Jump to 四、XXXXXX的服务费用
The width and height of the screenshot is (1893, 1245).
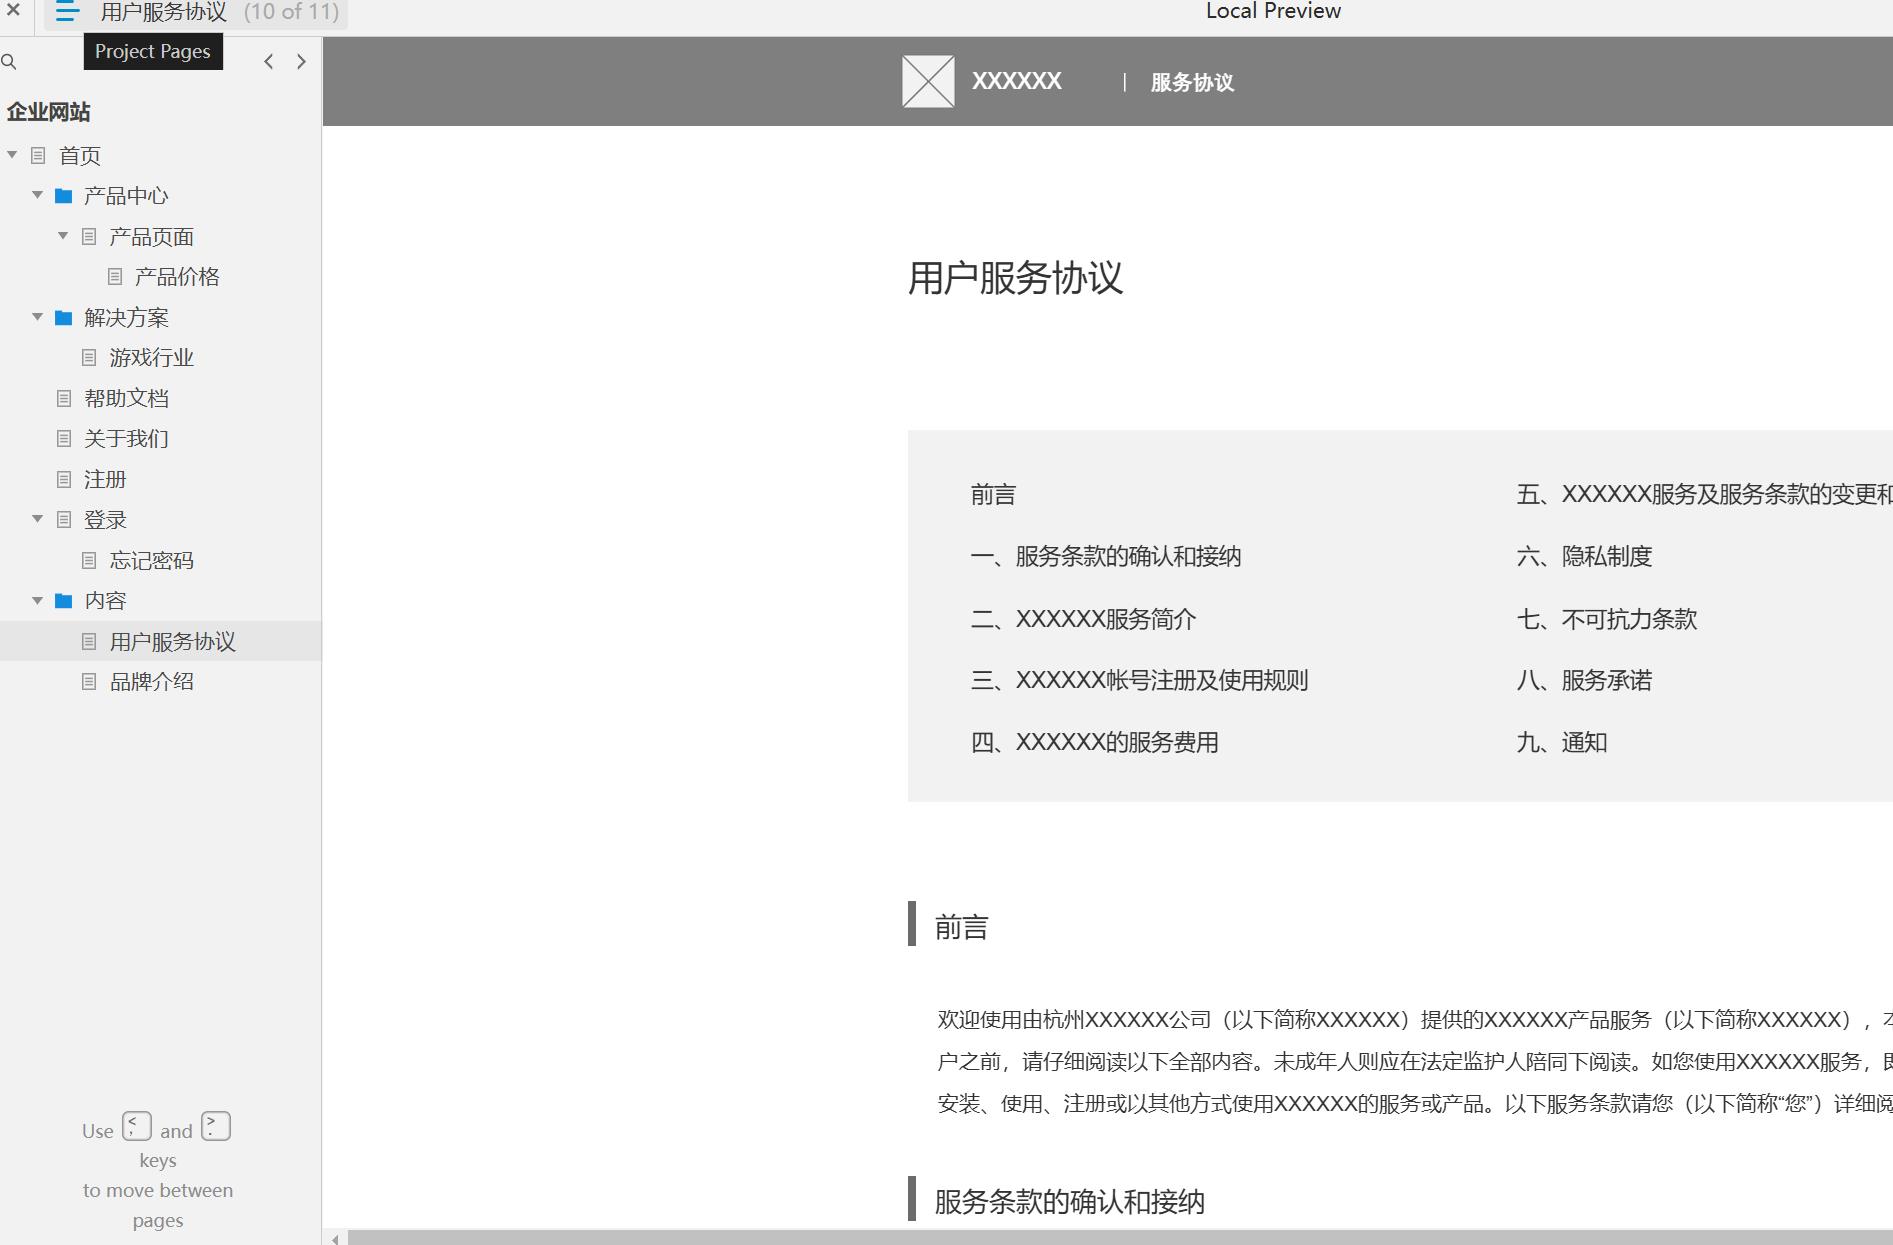[1094, 743]
